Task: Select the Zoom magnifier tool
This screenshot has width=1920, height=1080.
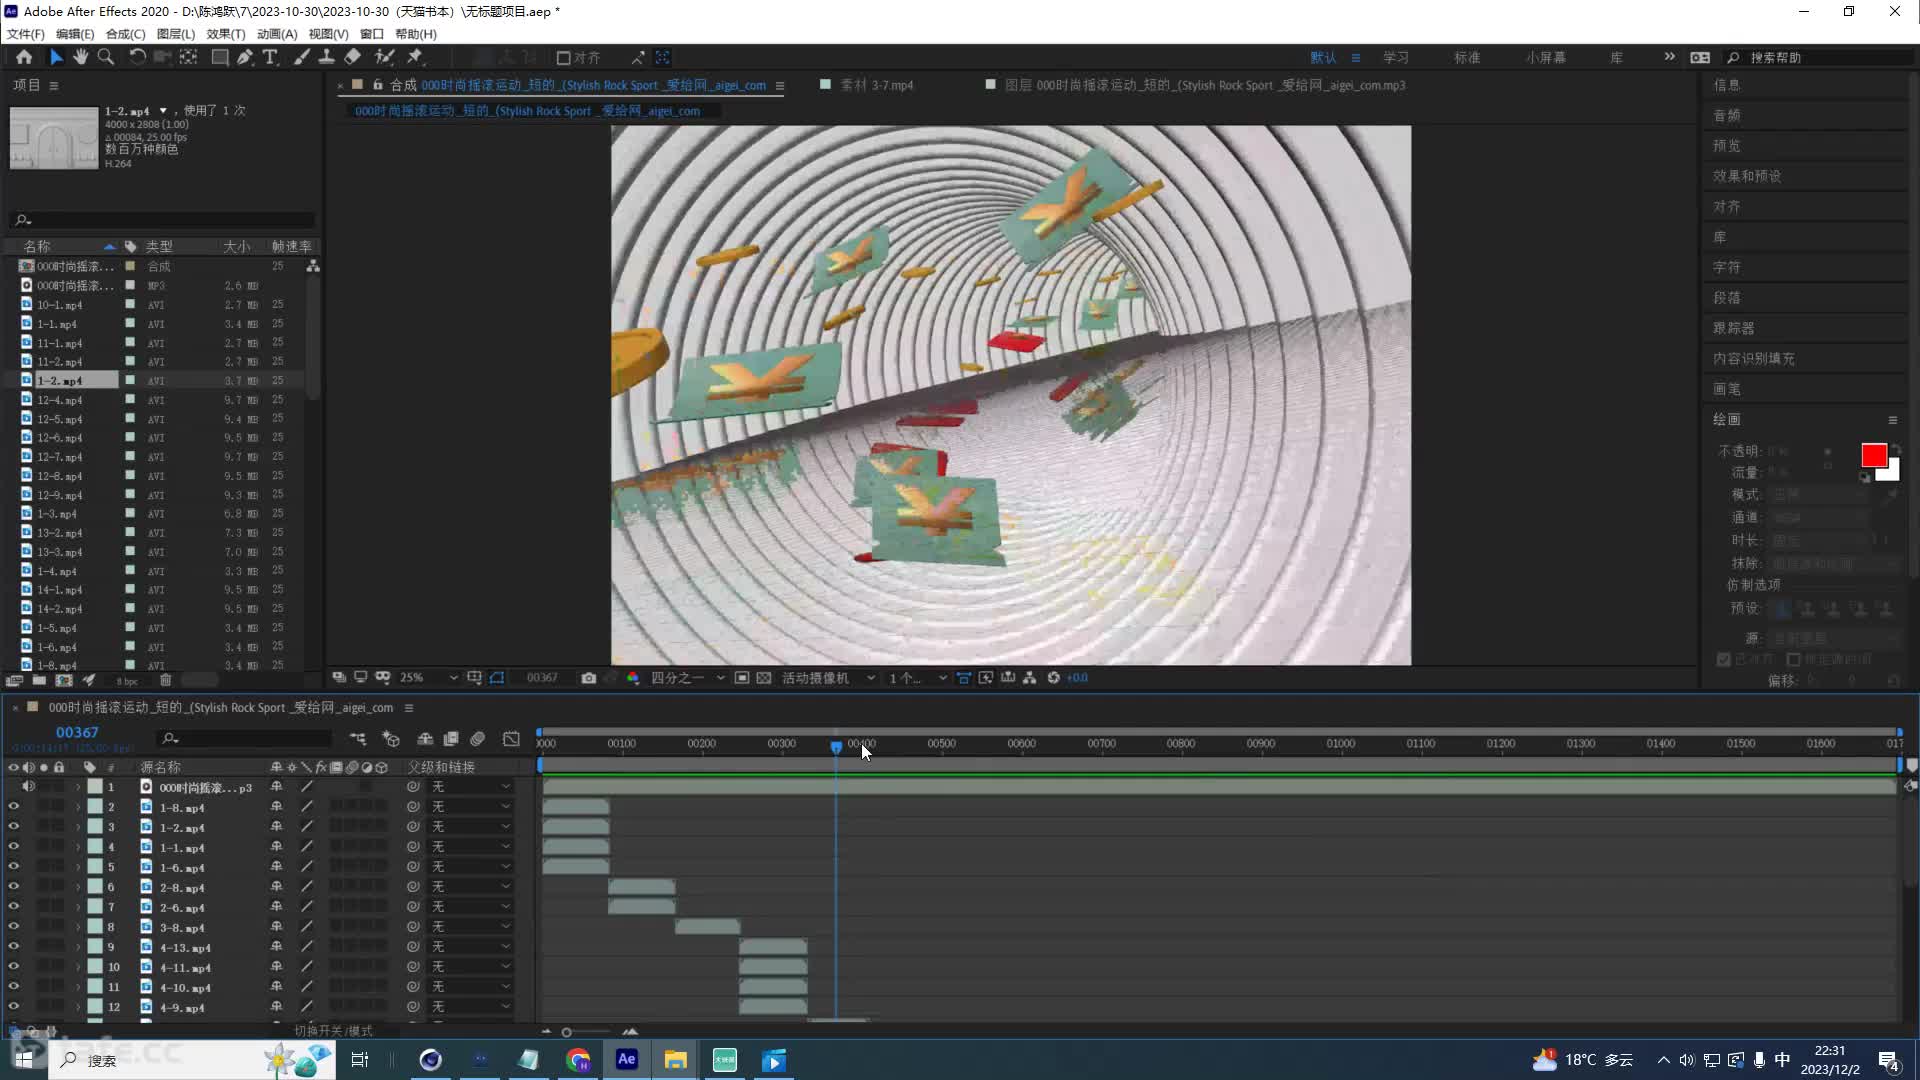Action: pos(105,57)
